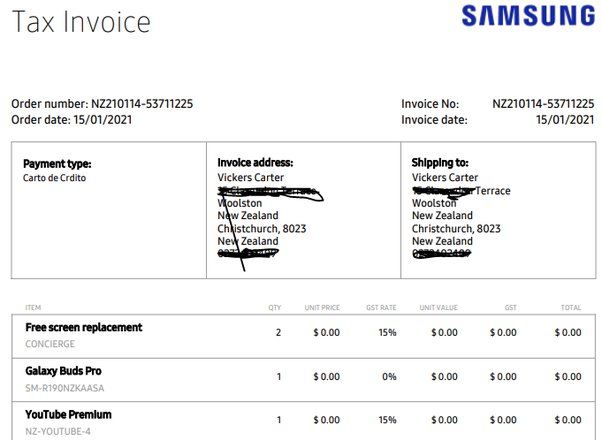Click quantity 2 for screen replacement
This screenshot has width=602, height=440.
pyautogui.click(x=278, y=332)
